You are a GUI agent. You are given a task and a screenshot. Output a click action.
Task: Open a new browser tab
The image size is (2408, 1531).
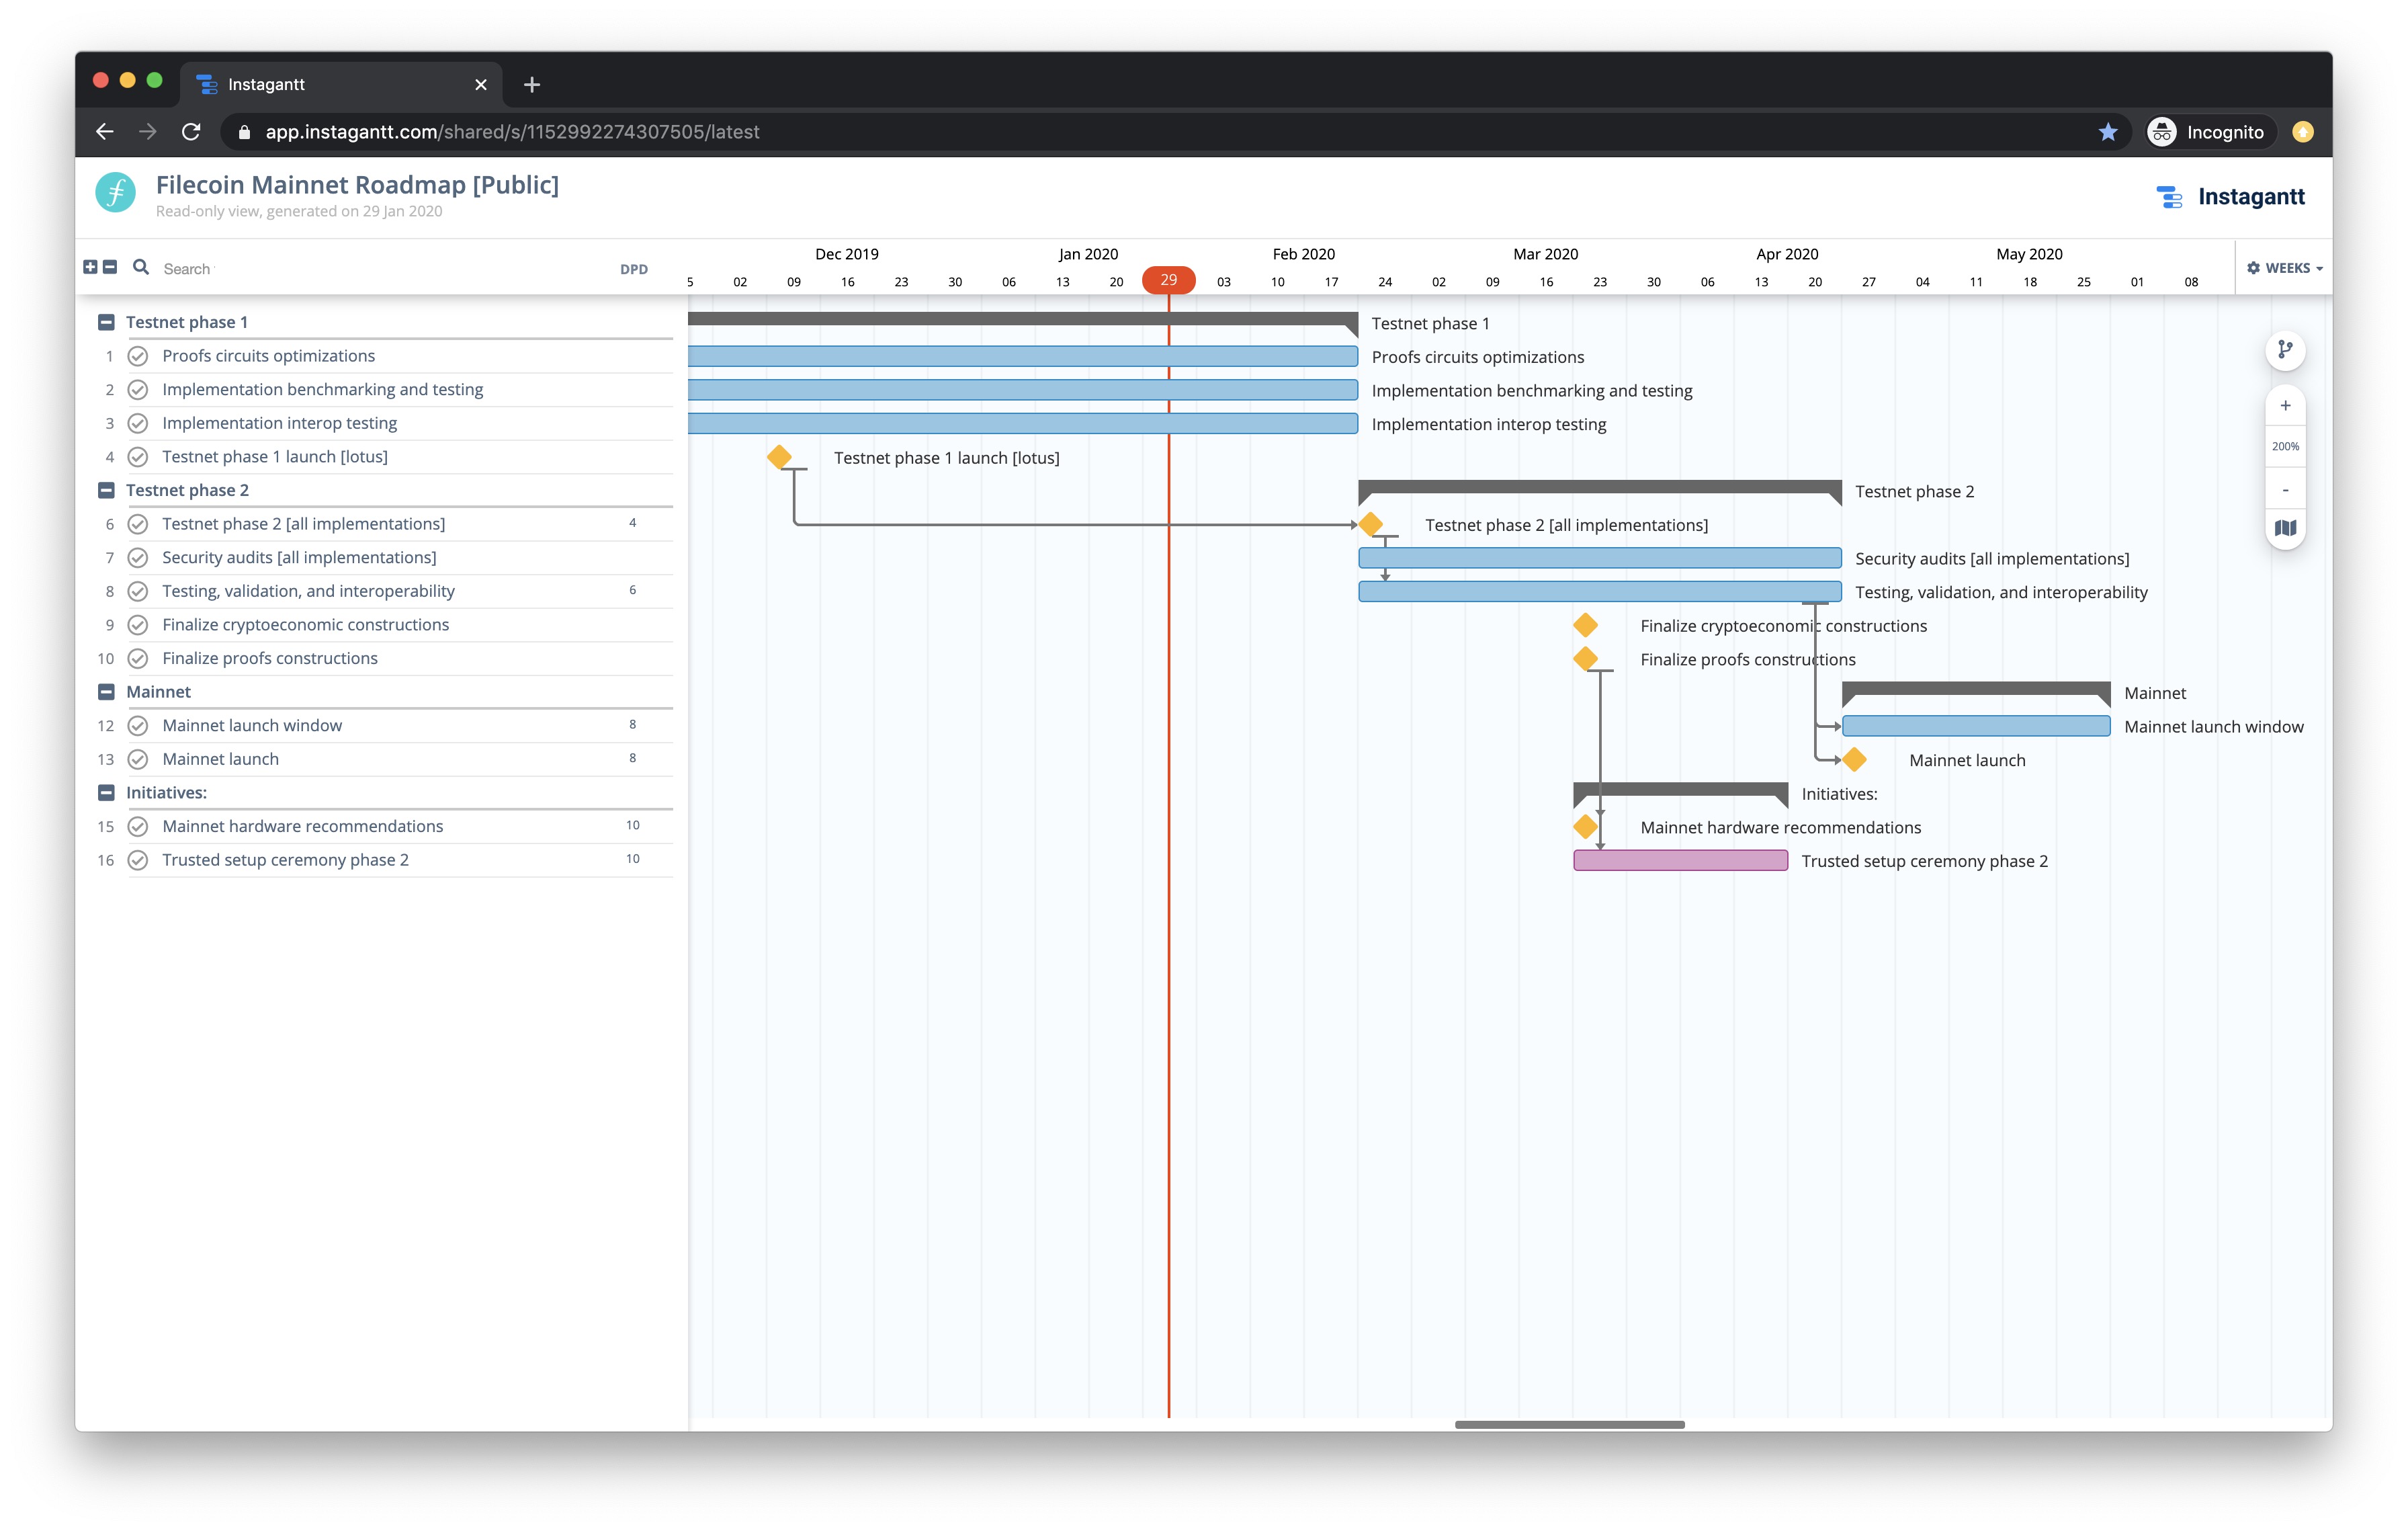pyautogui.click(x=531, y=84)
